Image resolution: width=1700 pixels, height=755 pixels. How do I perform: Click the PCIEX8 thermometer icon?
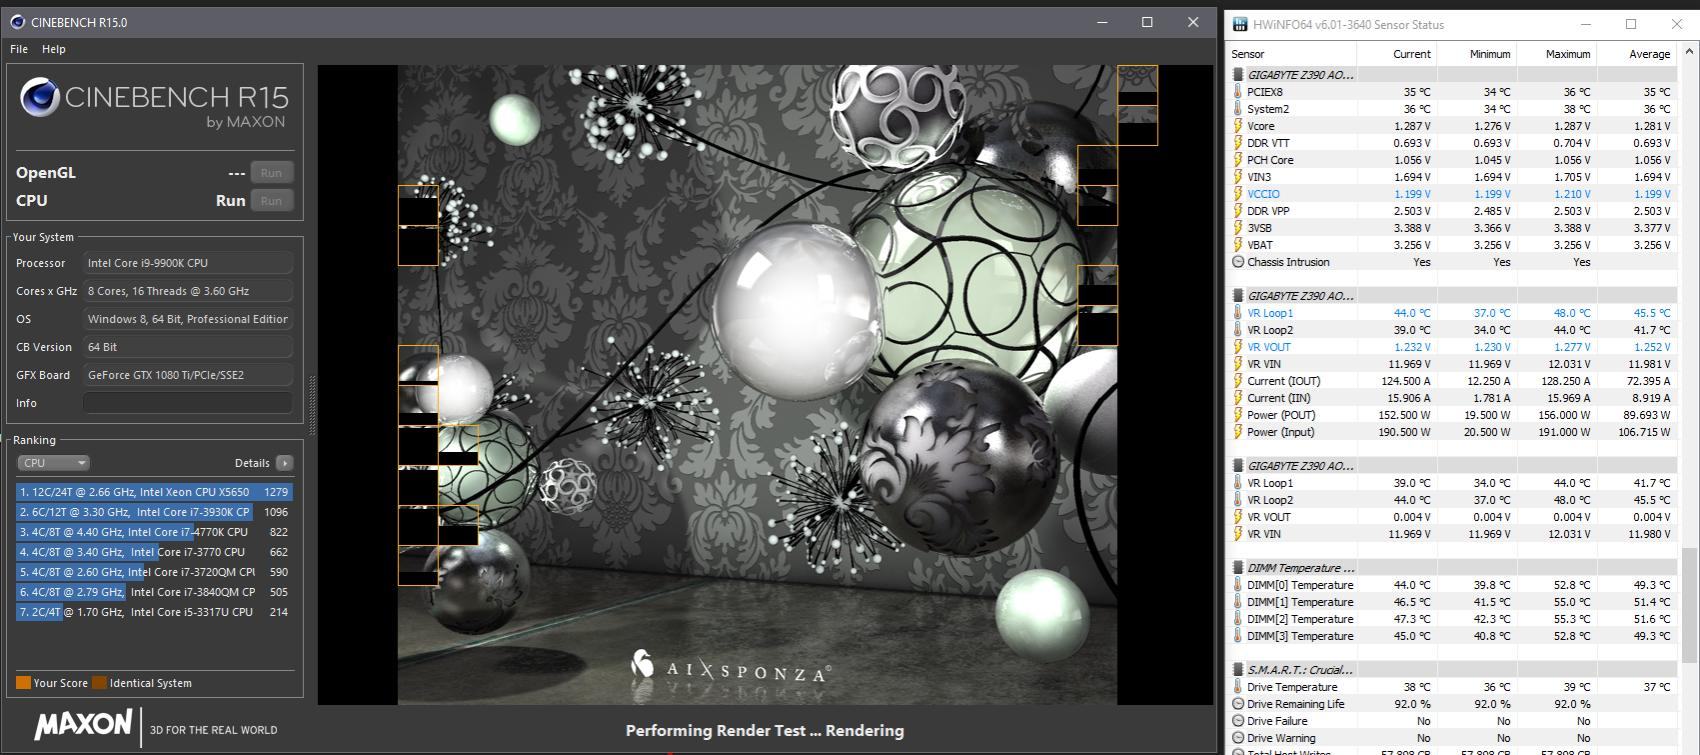pyautogui.click(x=1238, y=92)
